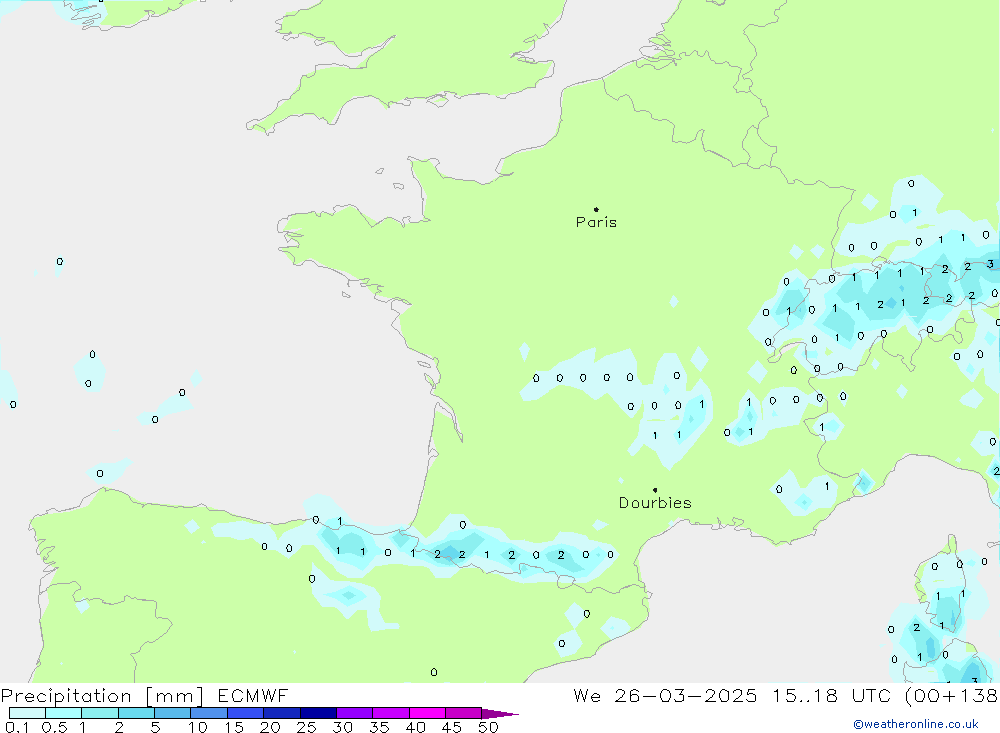
Task: Pick the 30–35 mm legend color box
Action: (355, 713)
